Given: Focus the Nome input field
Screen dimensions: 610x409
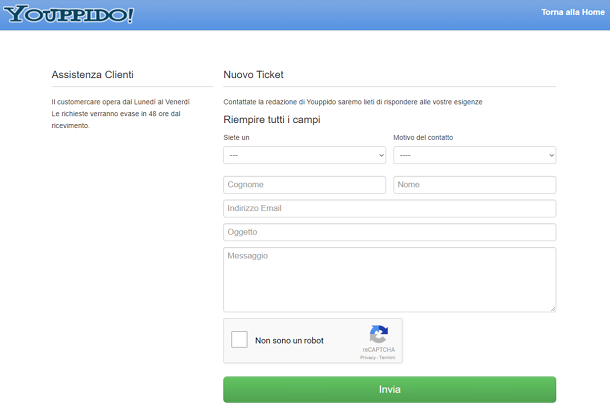Looking at the screenshot, I should pyautogui.click(x=474, y=185).
